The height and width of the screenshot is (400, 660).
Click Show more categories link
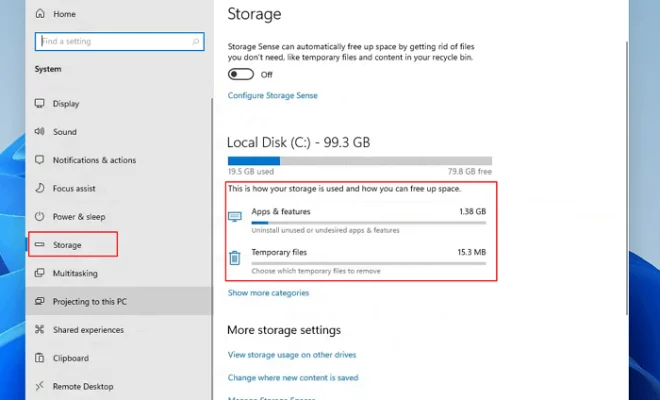tap(269, 293)
